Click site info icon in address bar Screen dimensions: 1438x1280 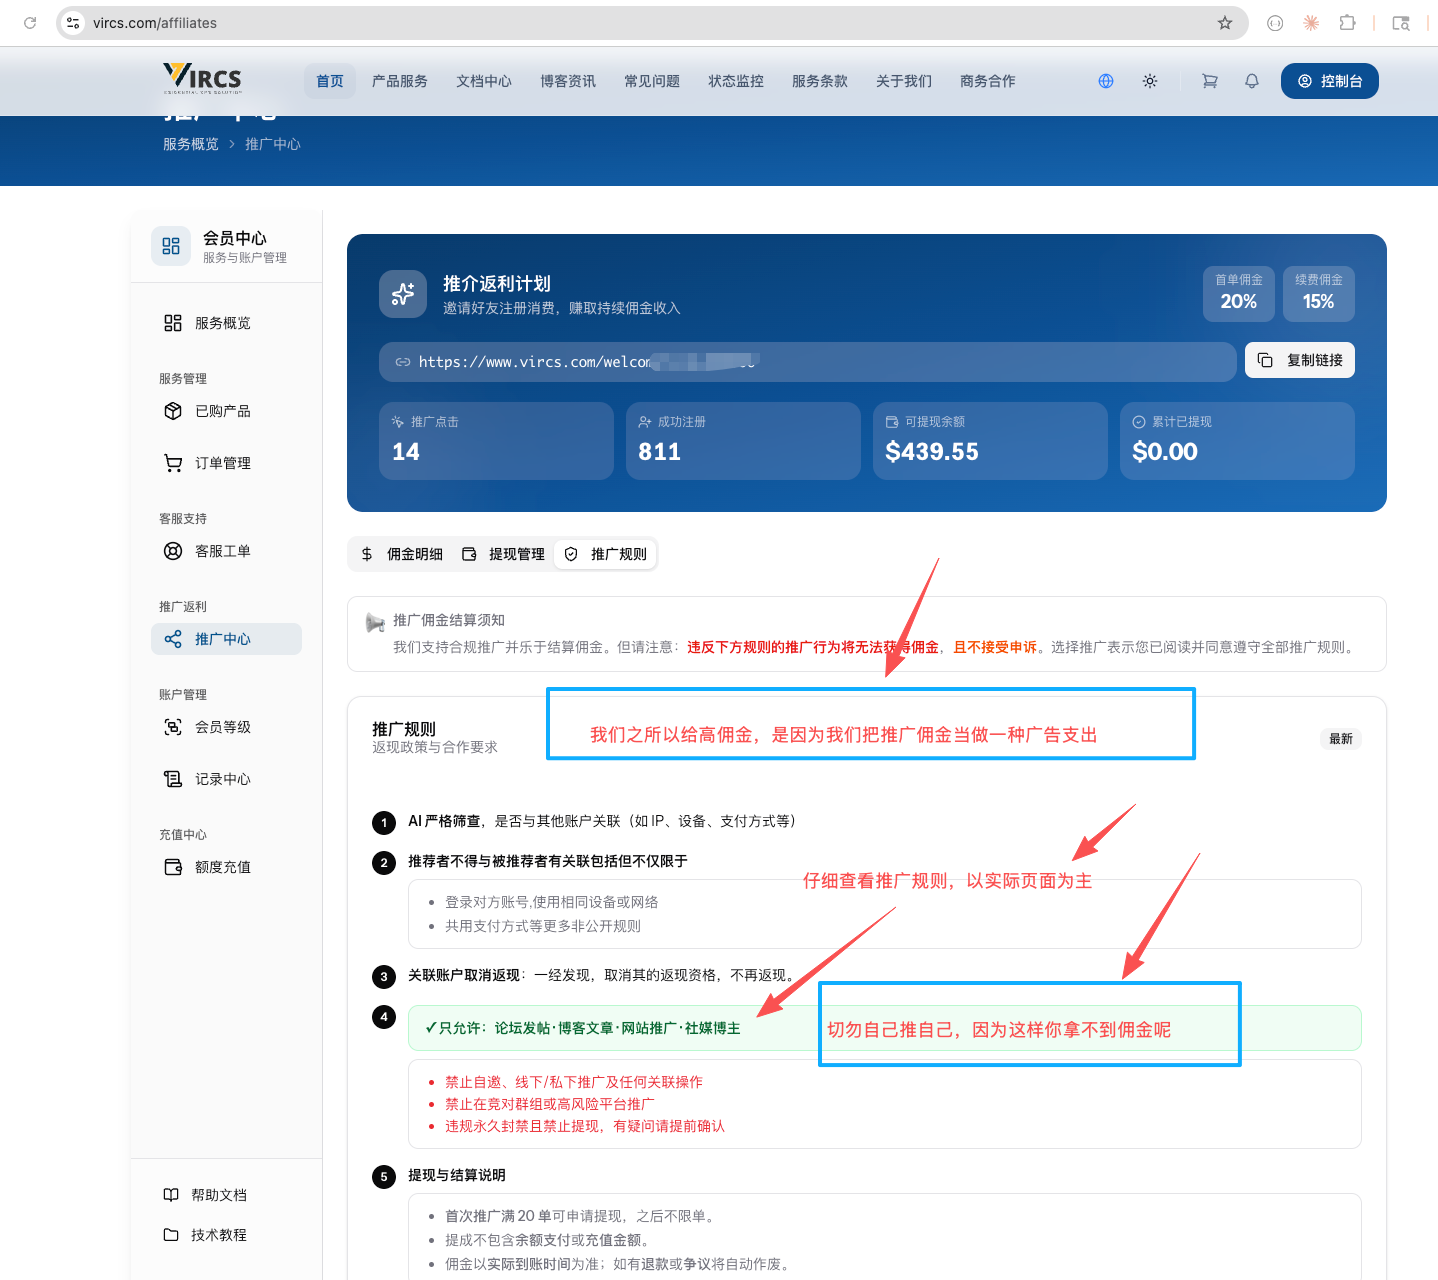73,23
